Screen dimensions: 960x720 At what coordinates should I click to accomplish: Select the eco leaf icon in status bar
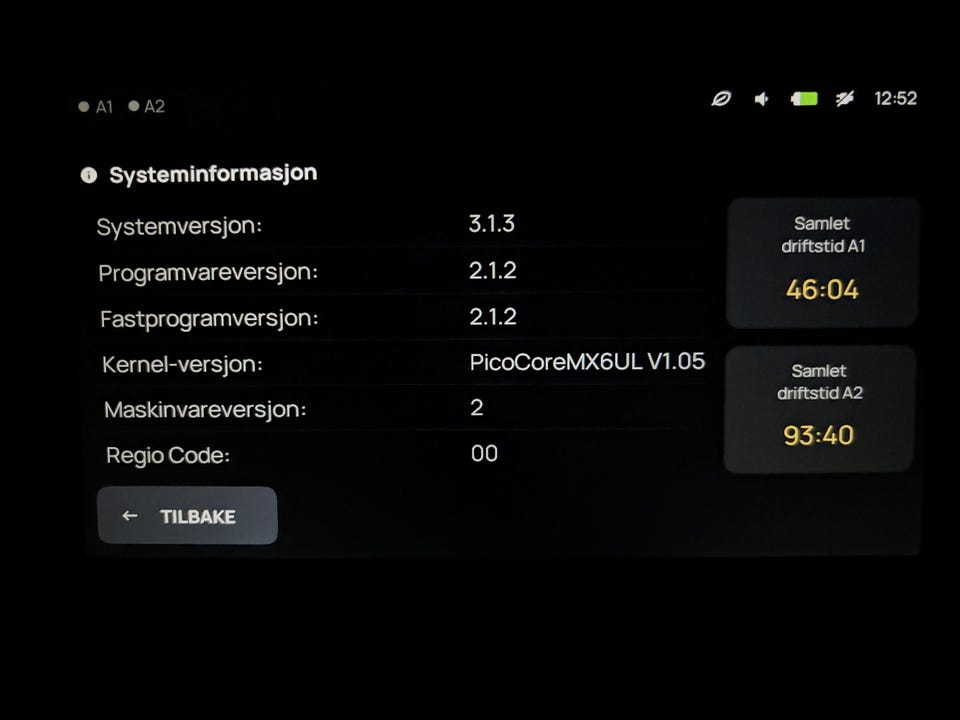721,99
